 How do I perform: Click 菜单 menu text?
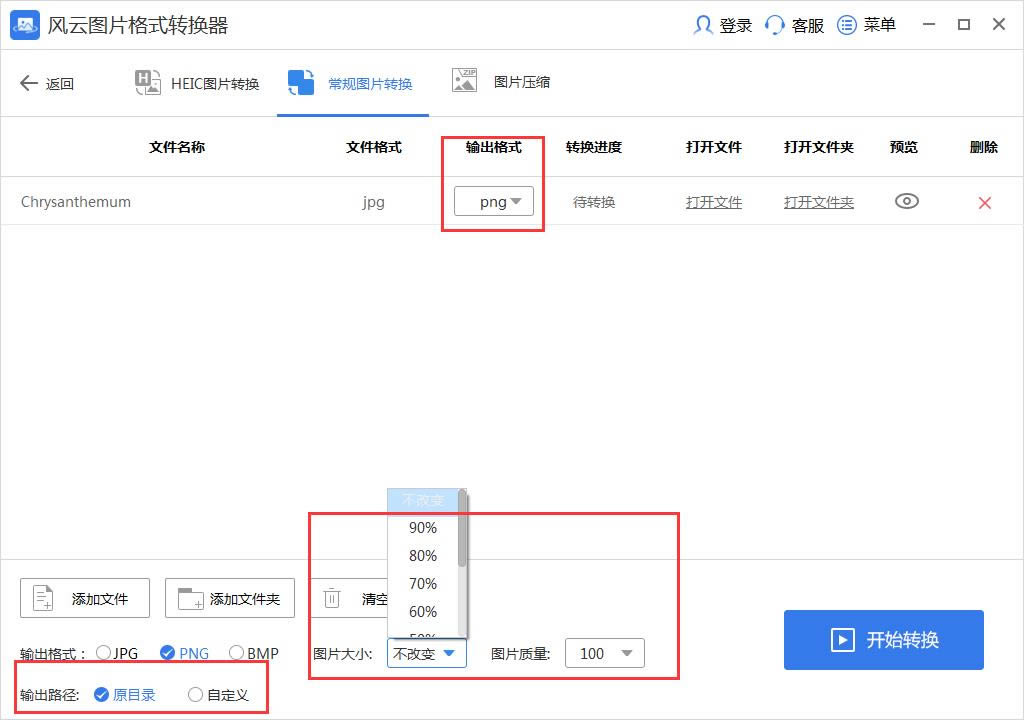pyautogui.click(x=880, y=25)
